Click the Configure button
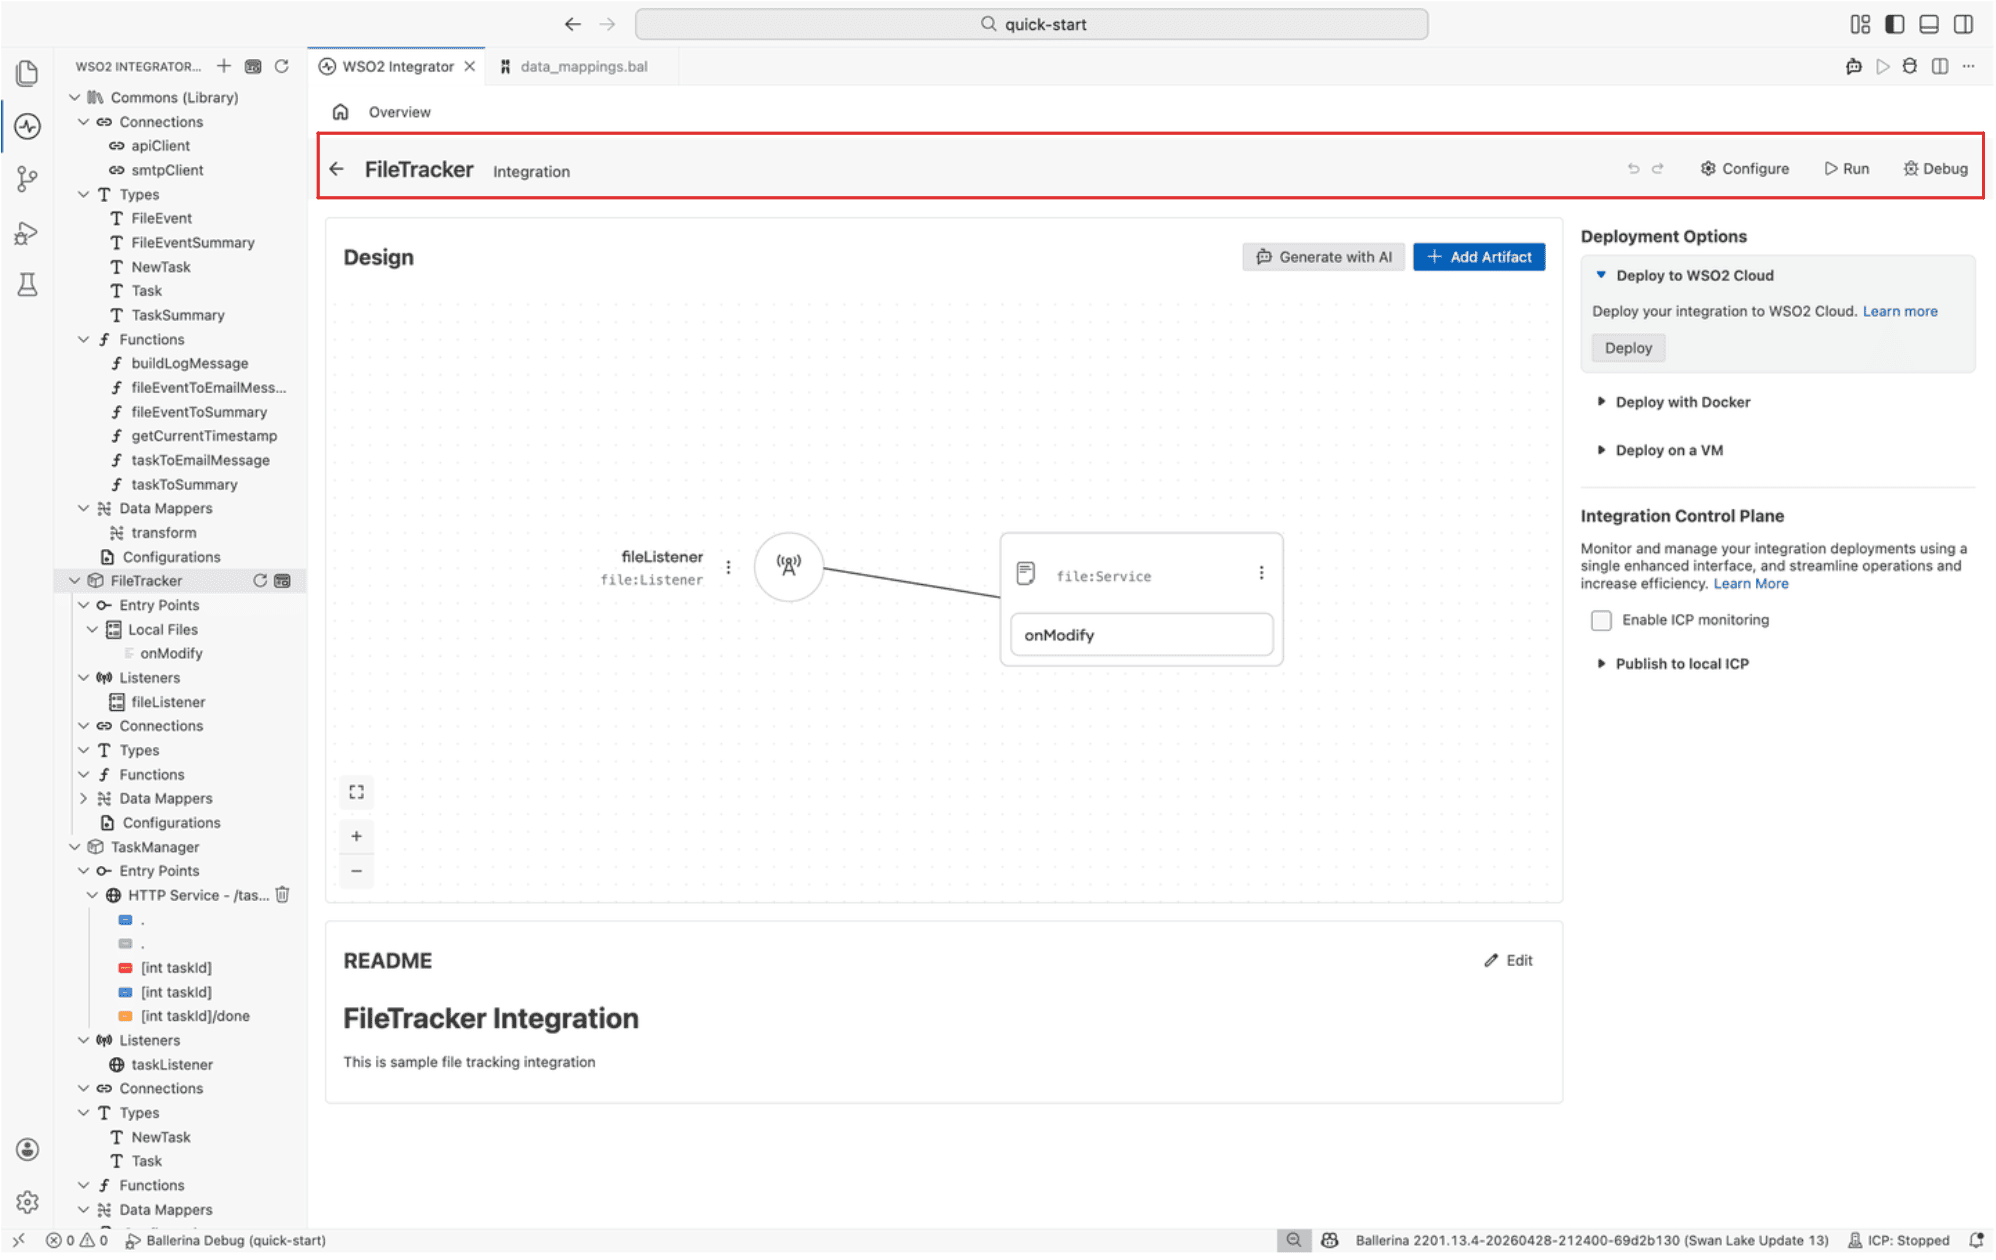 click(1745, 169)
